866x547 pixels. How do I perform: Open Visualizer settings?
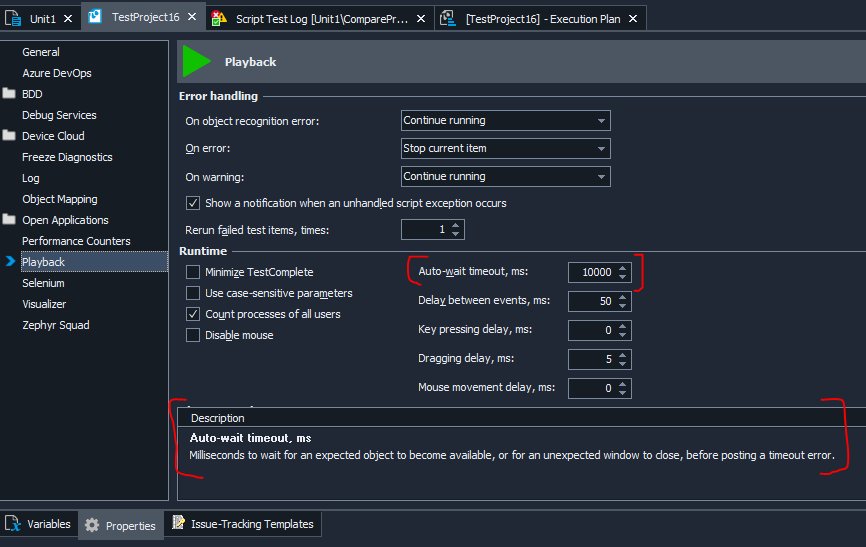[x=44, y=304]
